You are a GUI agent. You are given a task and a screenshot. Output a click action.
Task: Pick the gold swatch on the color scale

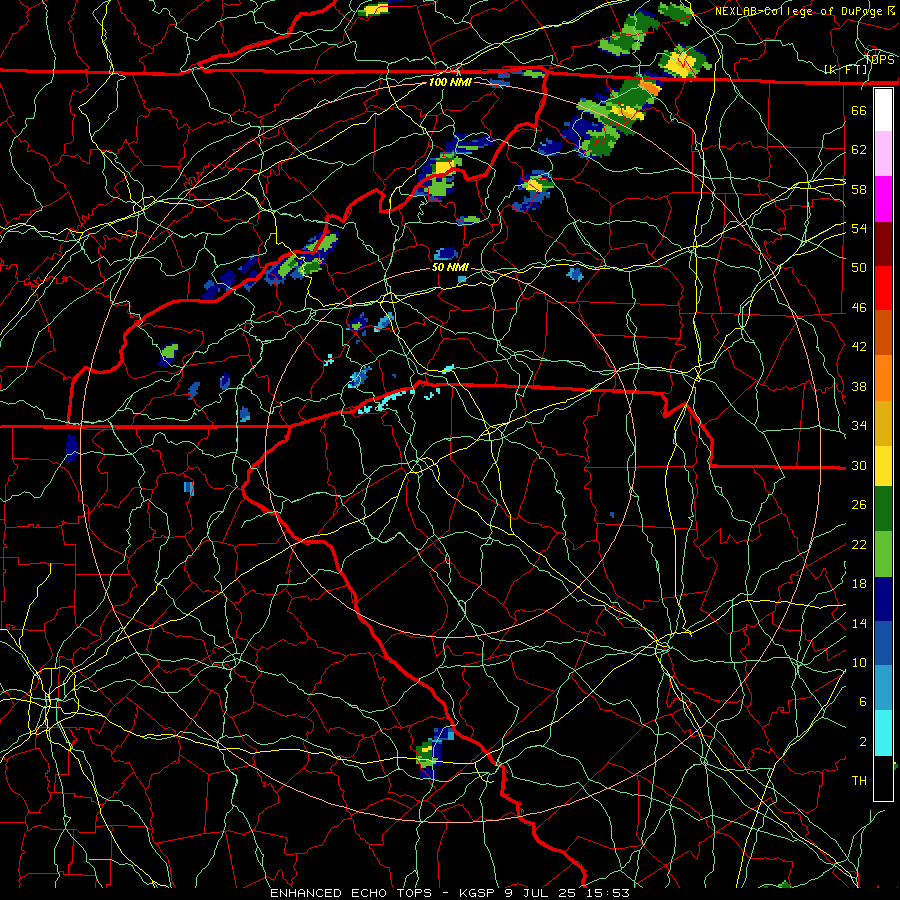(883, 423)
